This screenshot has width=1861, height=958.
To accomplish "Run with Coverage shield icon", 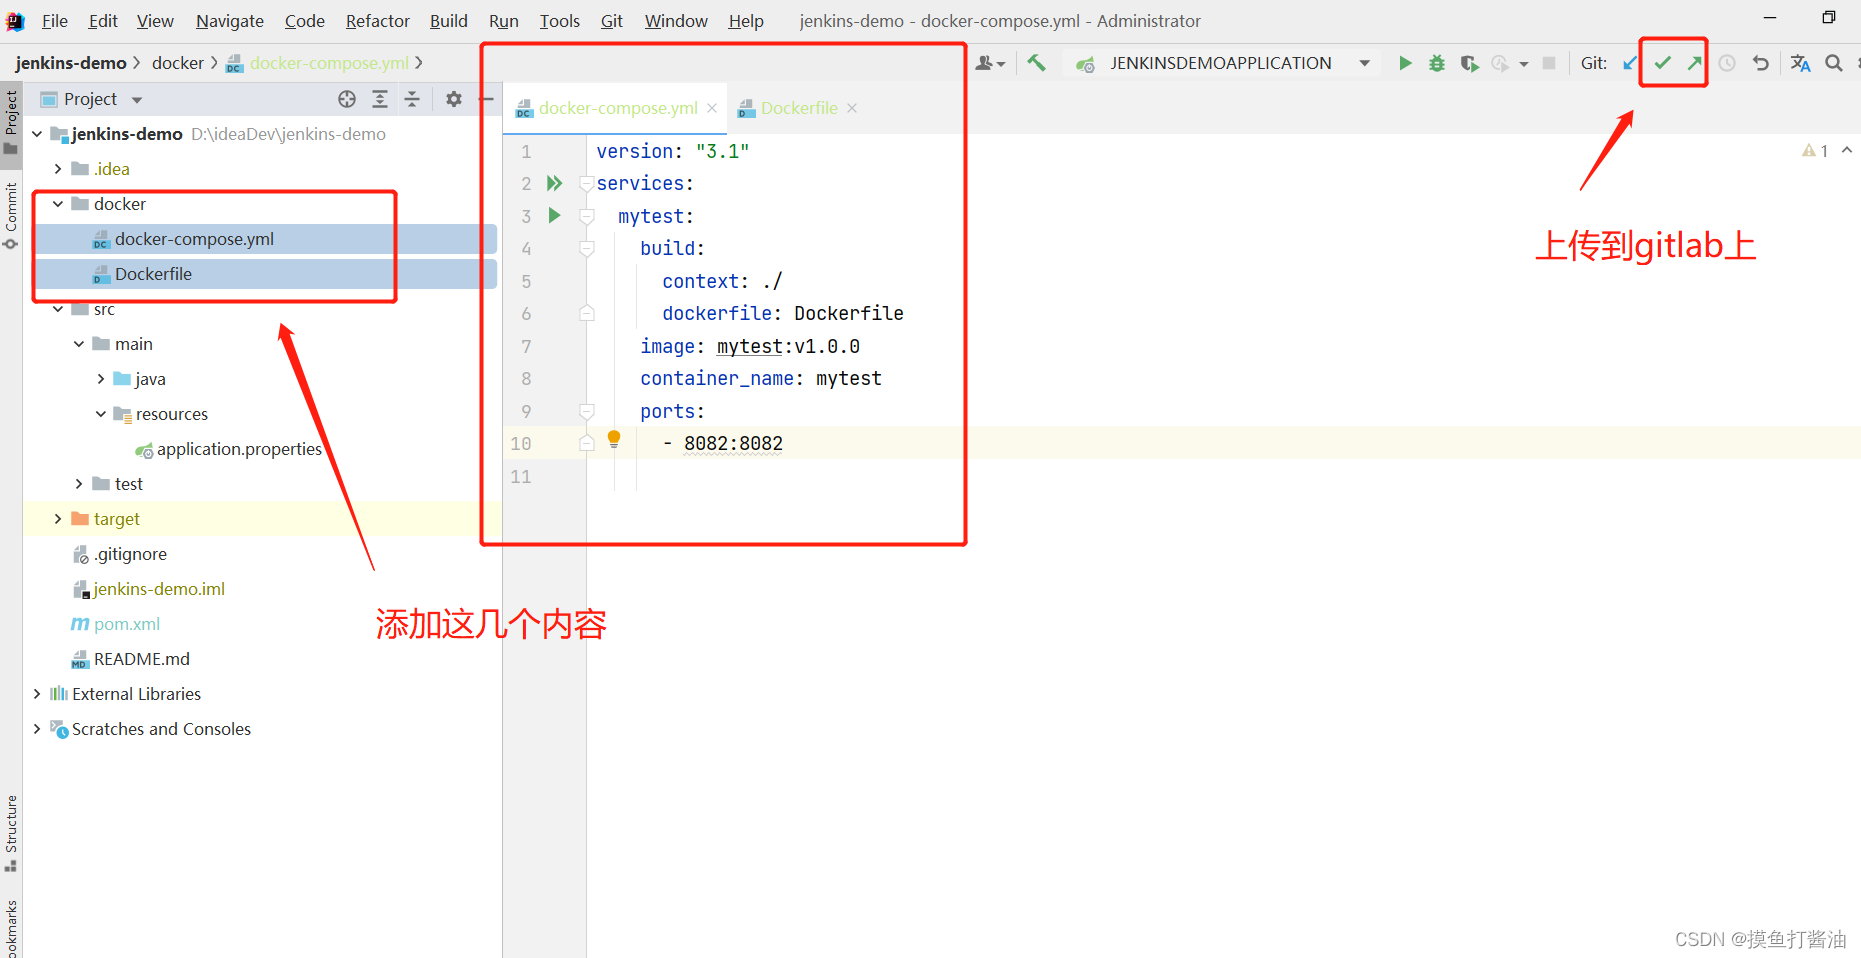I will coord(1469,63).
